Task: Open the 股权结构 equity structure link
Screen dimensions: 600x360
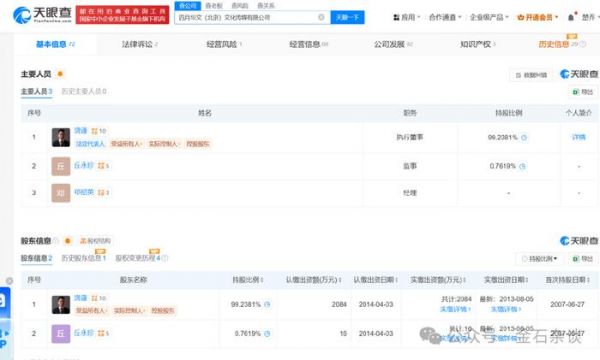Action: pos(95,241)
